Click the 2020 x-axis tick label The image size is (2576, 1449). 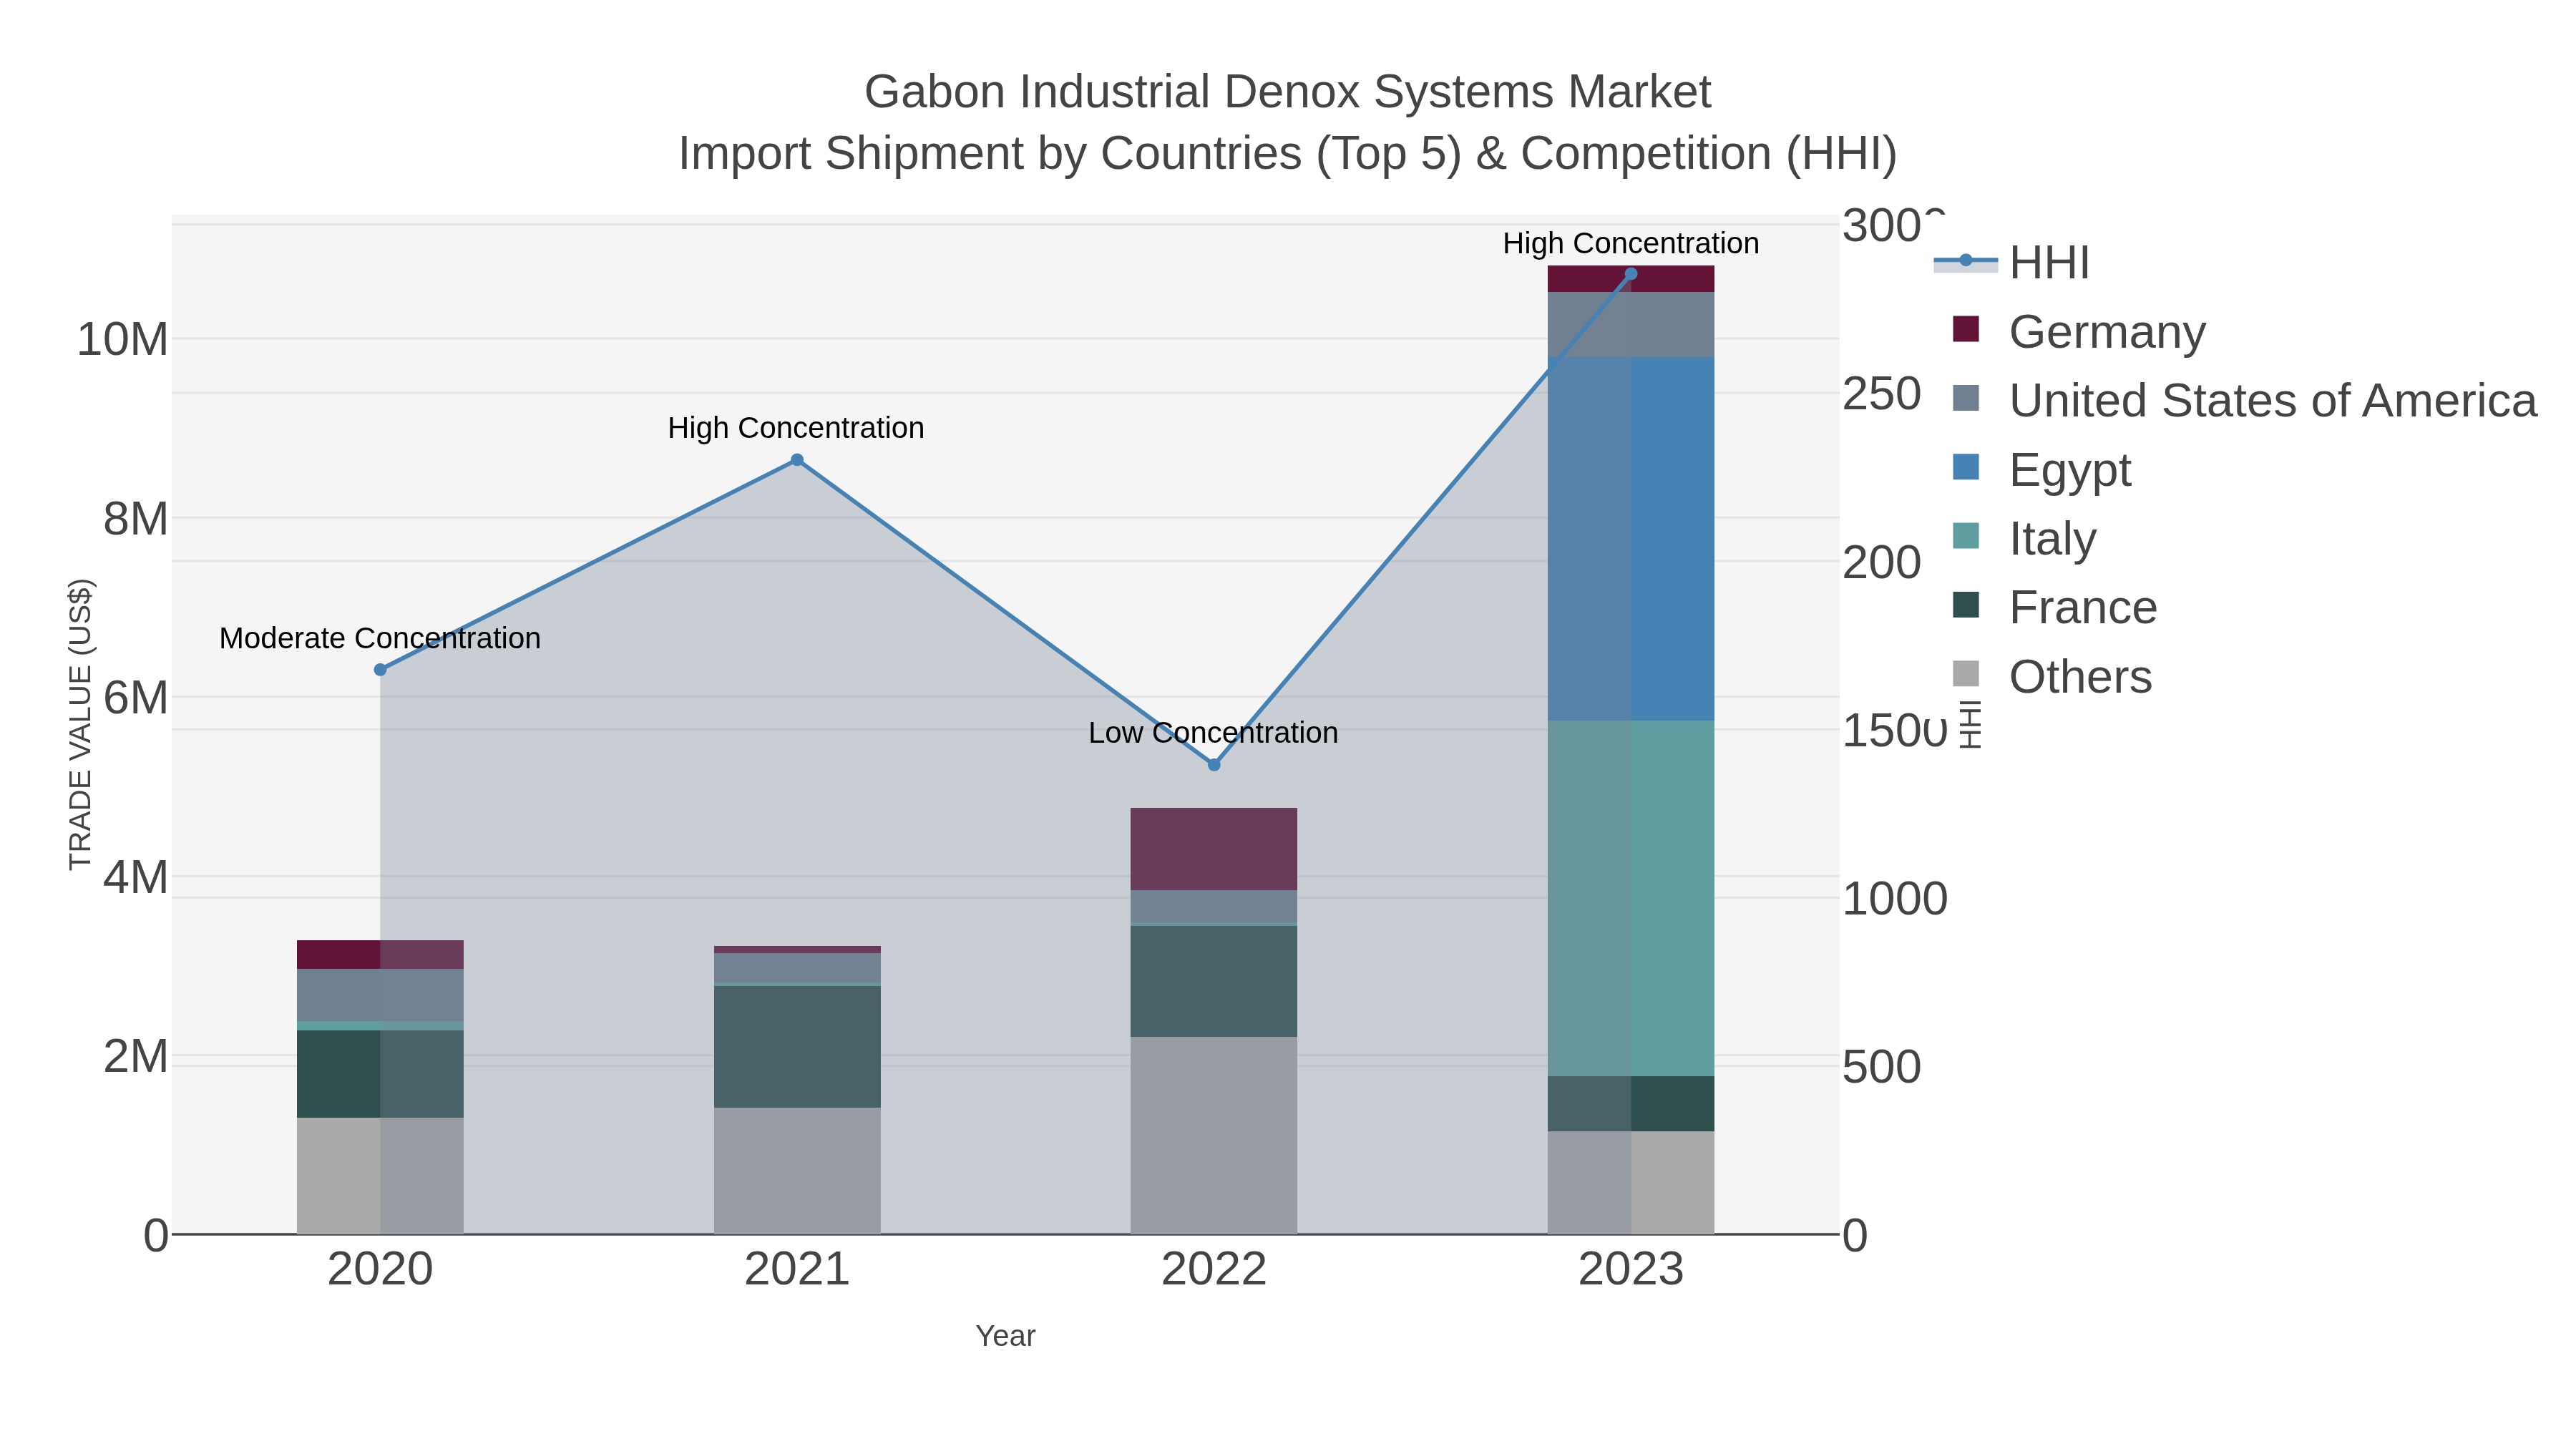tap(380, 1270)
